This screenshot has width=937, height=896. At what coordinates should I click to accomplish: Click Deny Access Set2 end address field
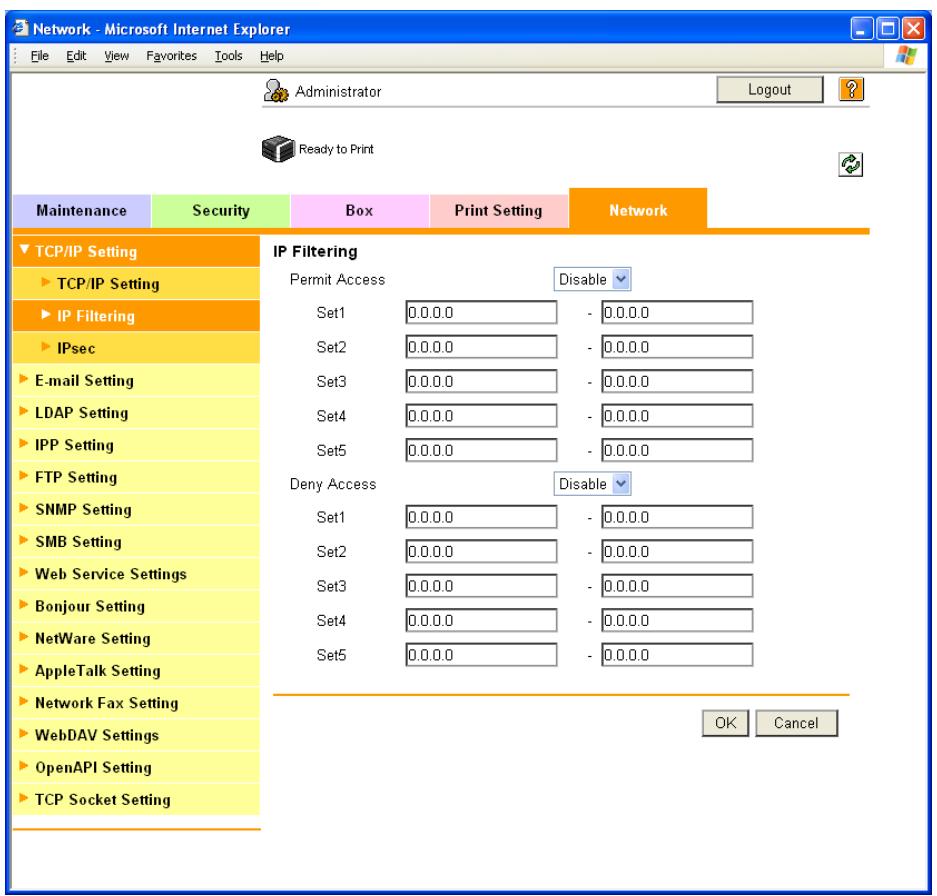point(677,552)
